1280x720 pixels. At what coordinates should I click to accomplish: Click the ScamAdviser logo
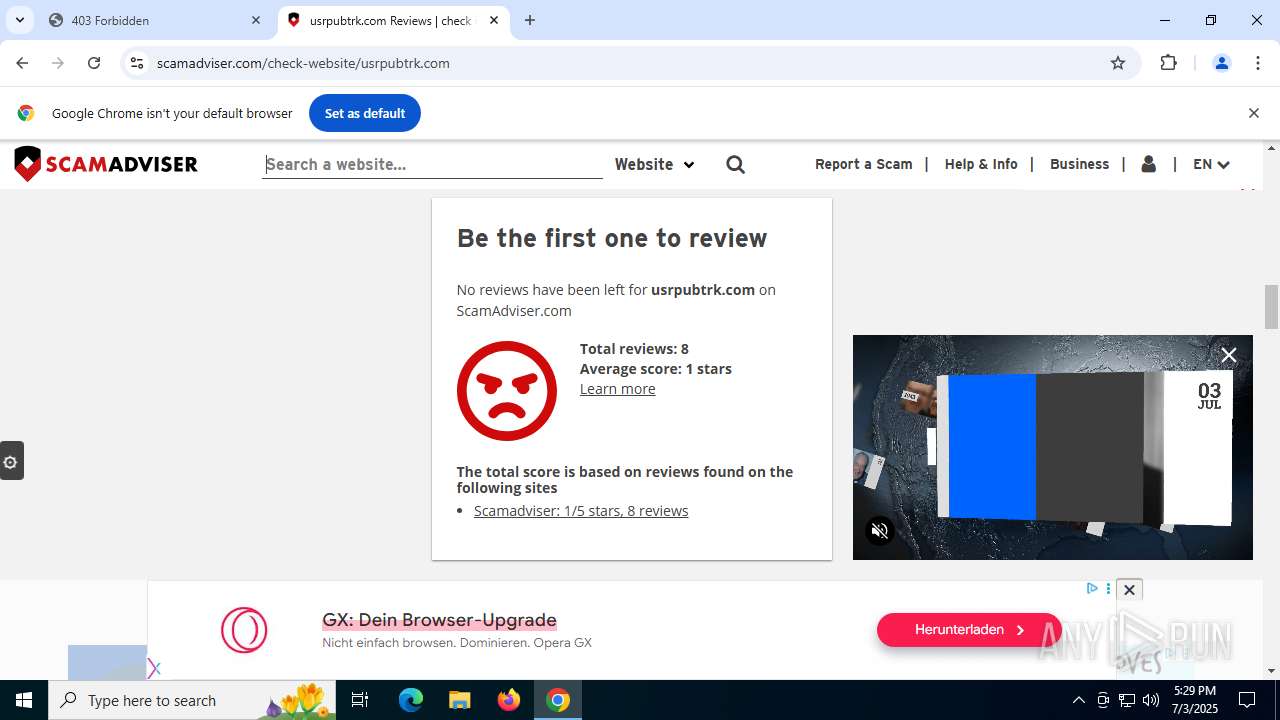pyautogui.click(x=106, y=164)
